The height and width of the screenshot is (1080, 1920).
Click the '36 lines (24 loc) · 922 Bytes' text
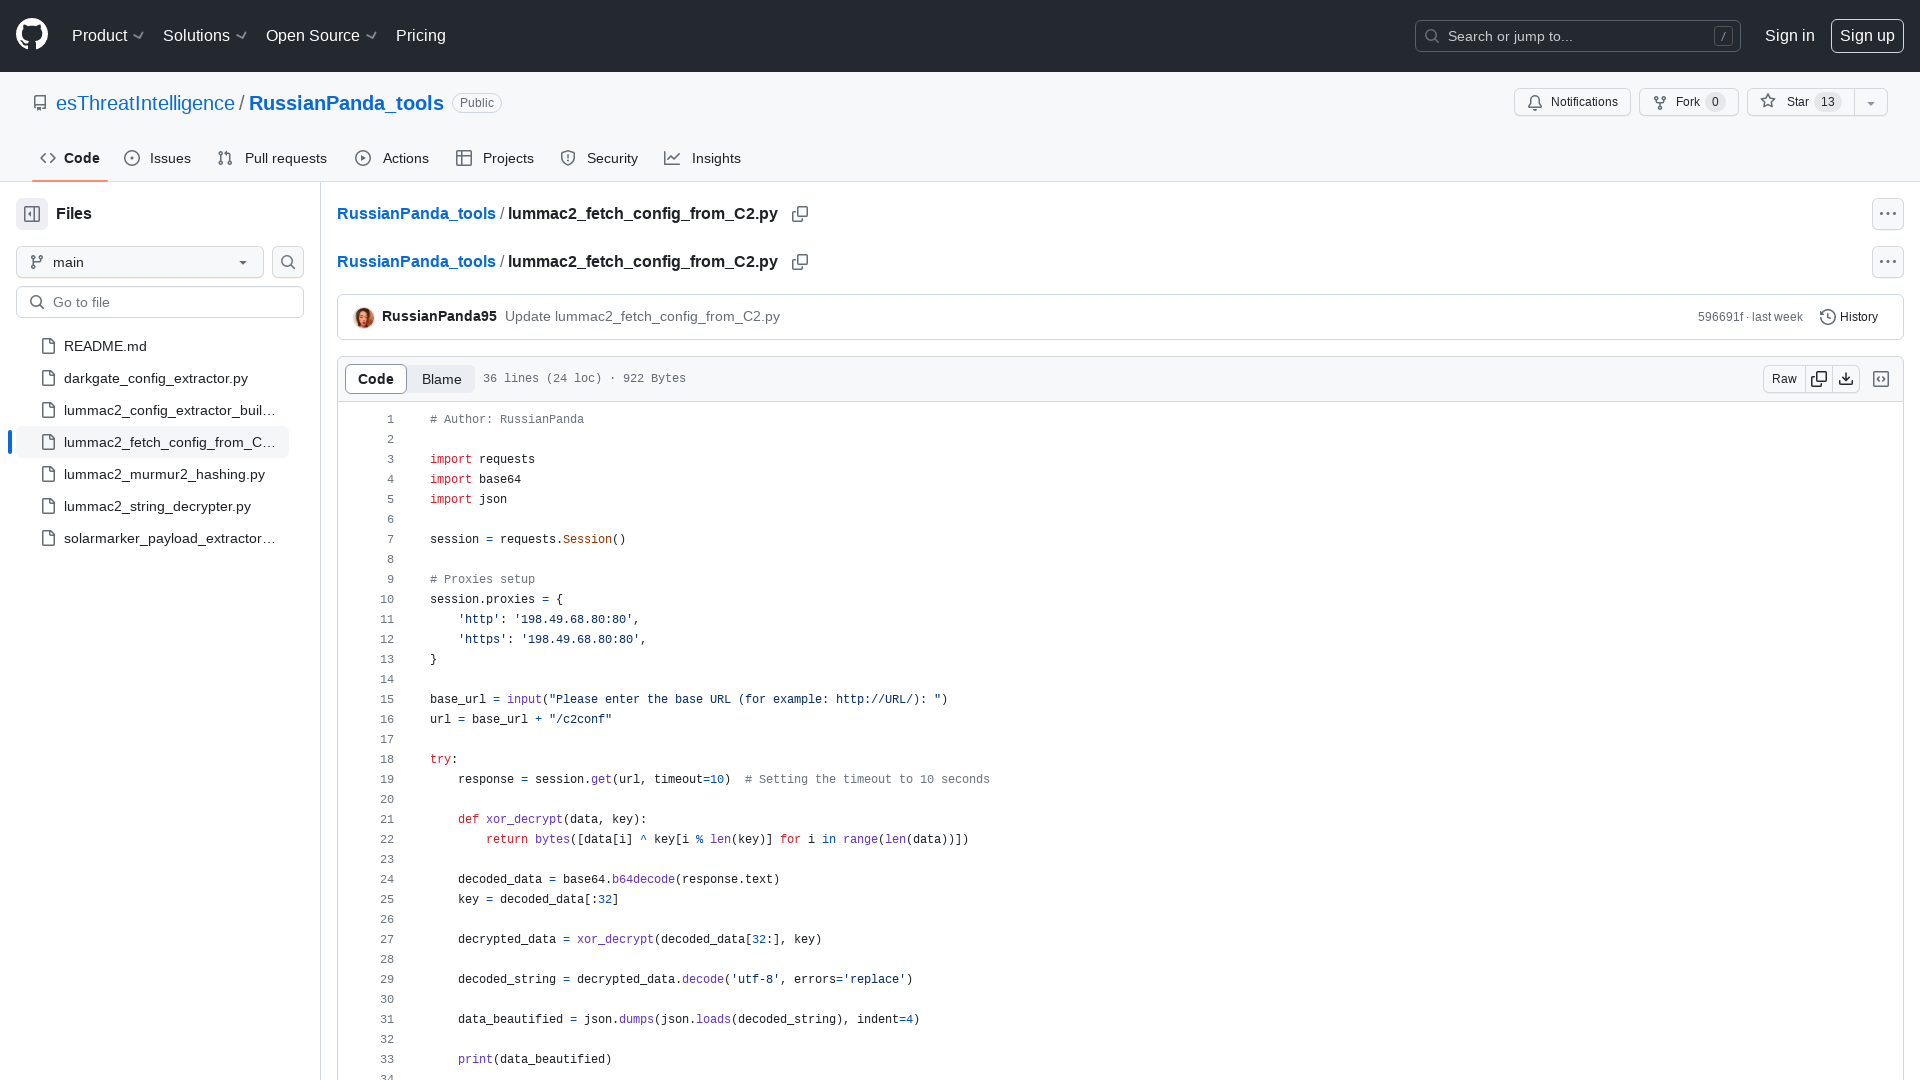click(x=584, y=379)
